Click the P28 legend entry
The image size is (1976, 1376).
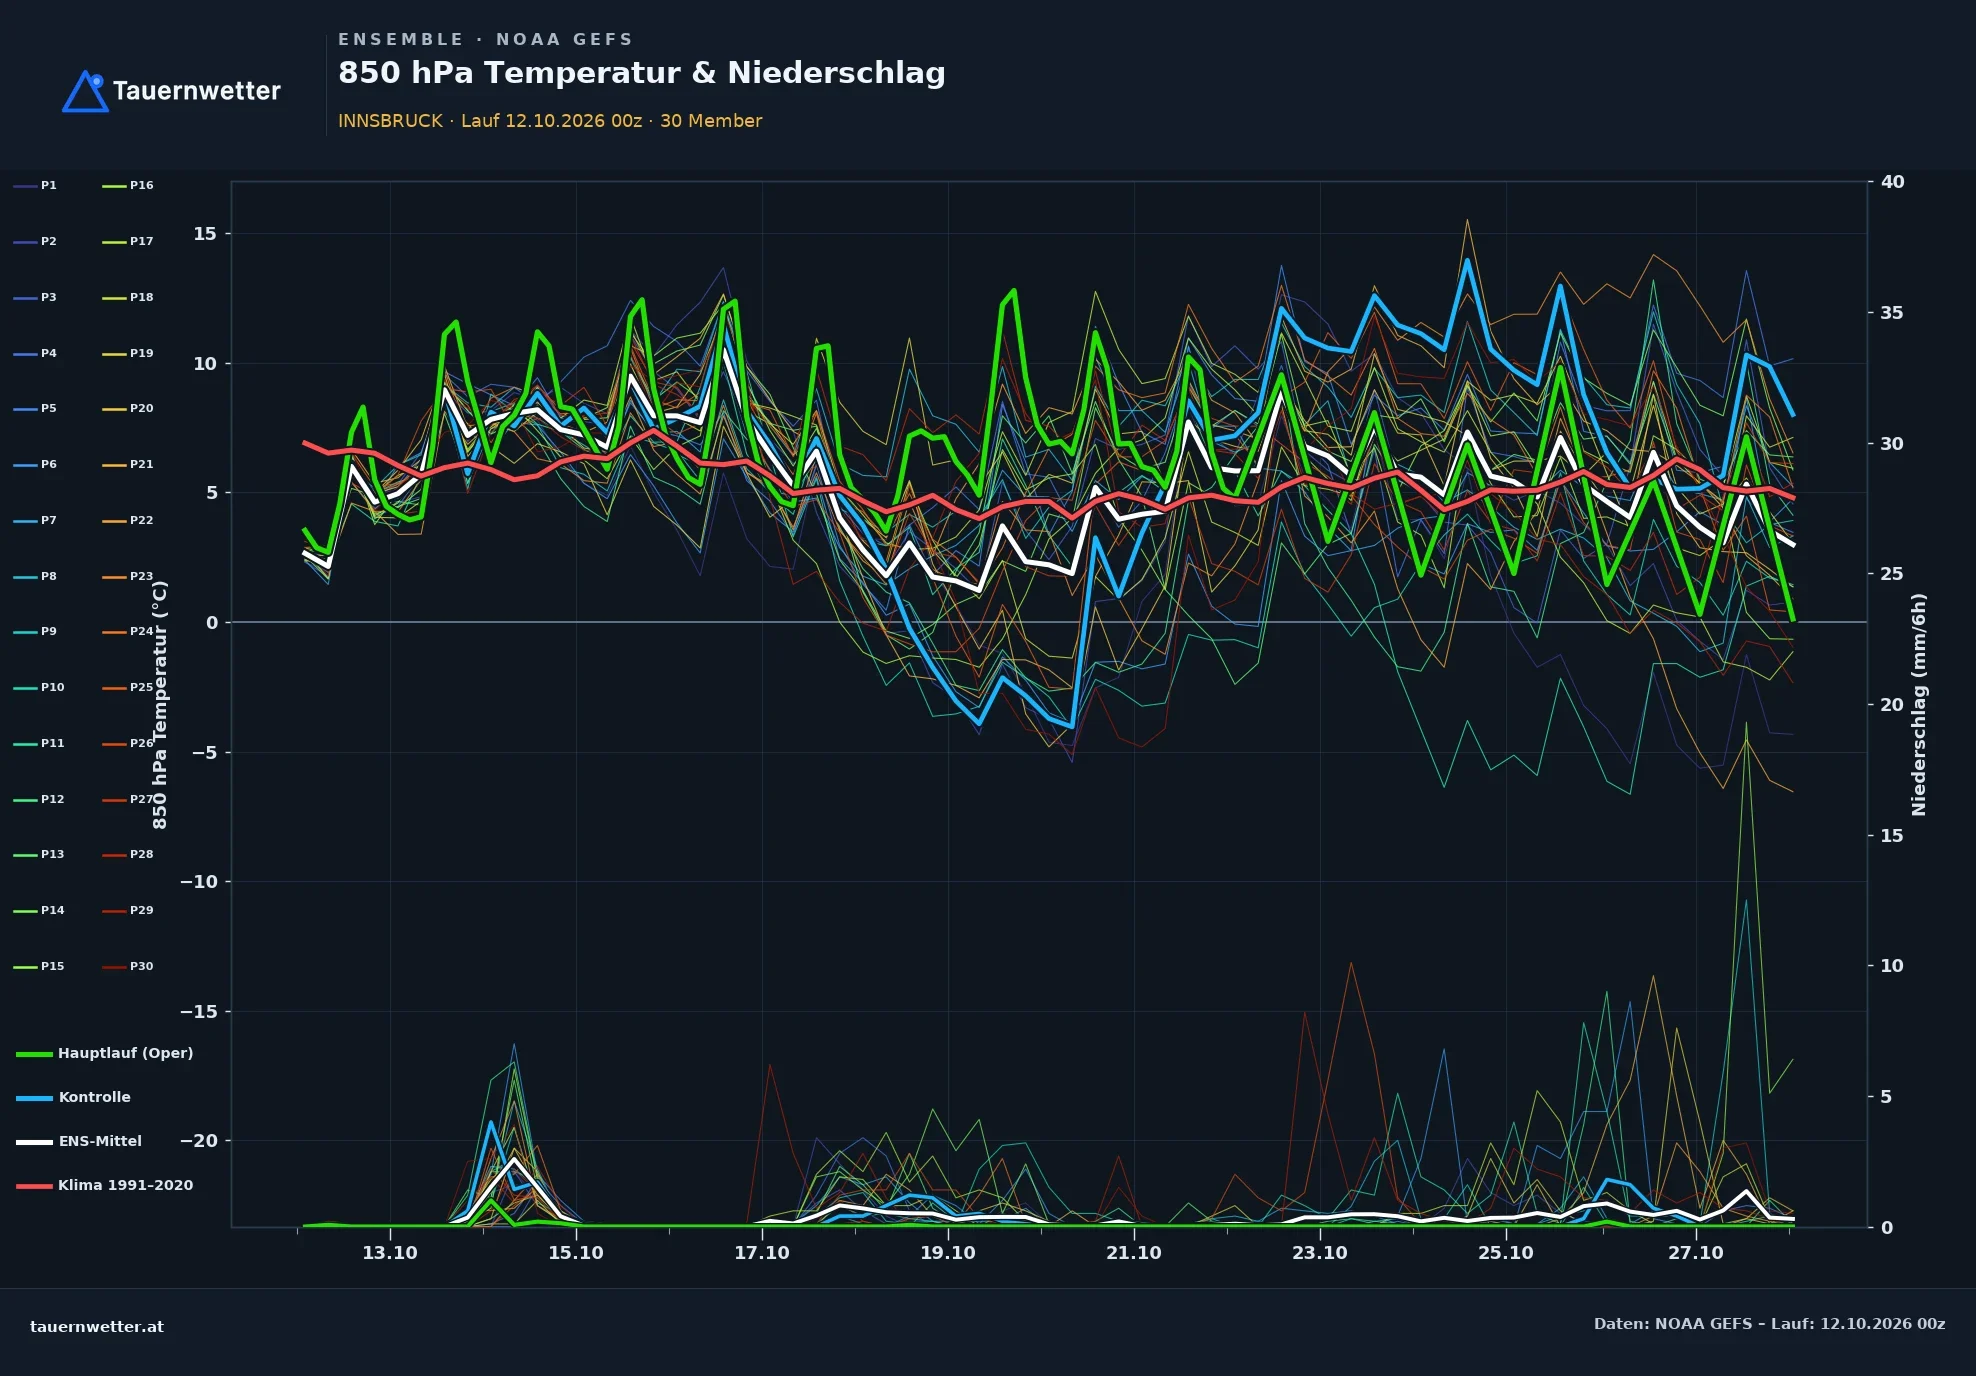click(128, 854)
